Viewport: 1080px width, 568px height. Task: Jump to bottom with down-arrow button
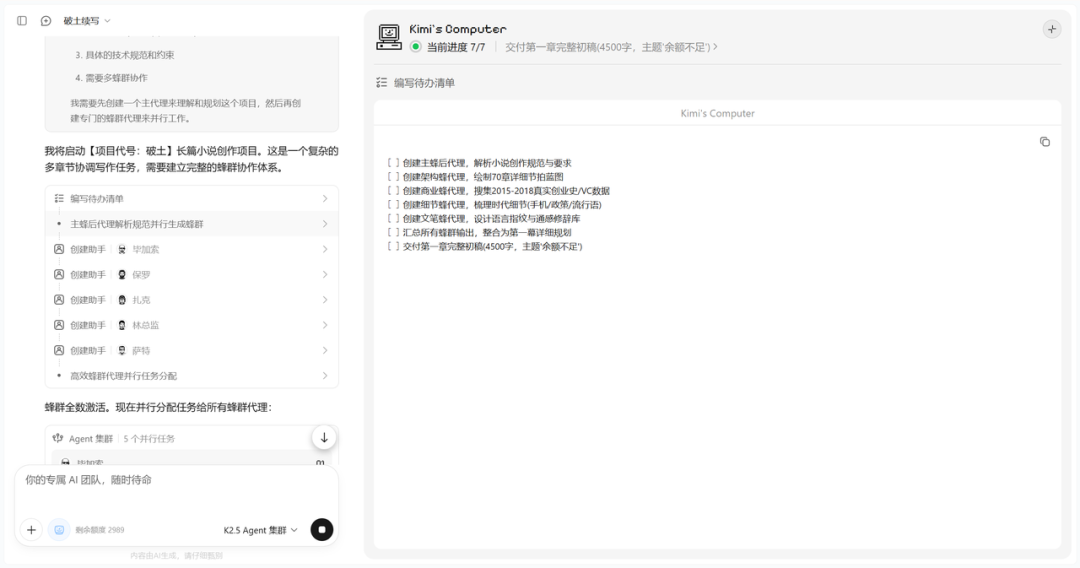tap(324, 438)
